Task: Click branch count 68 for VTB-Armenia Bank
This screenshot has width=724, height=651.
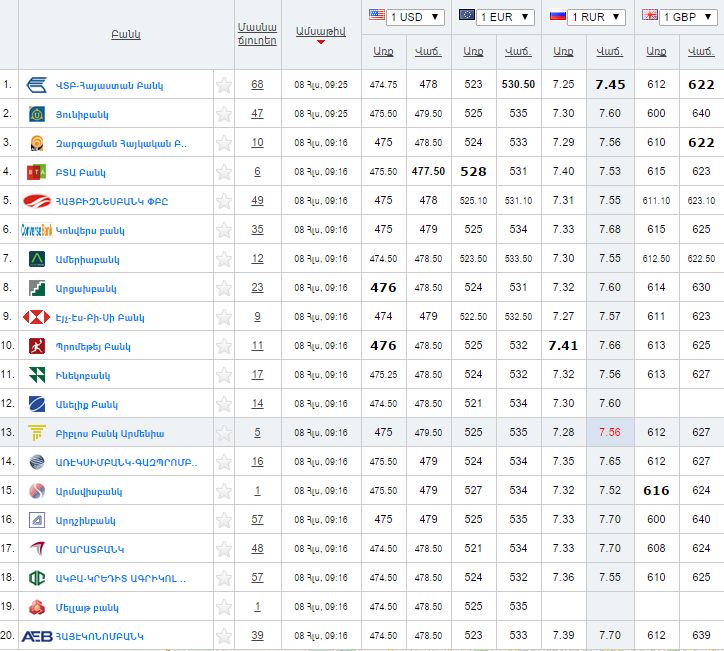Action: [x=257, y=85]
